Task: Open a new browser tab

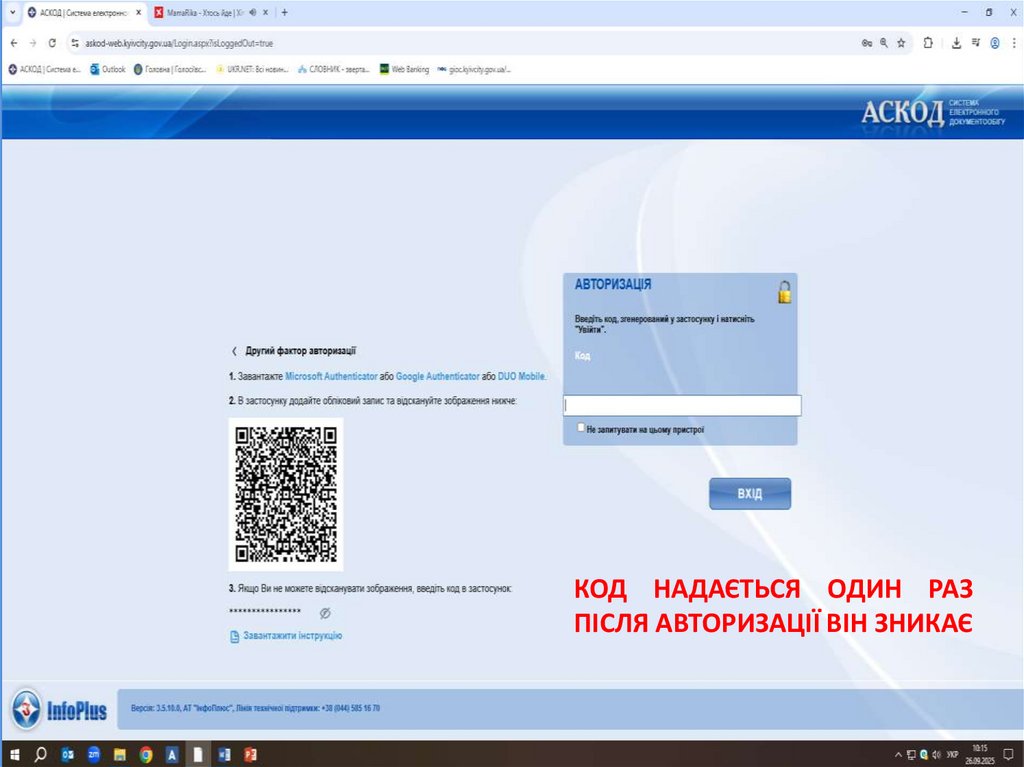Action: pyautogui.click(x=284, y=12)
